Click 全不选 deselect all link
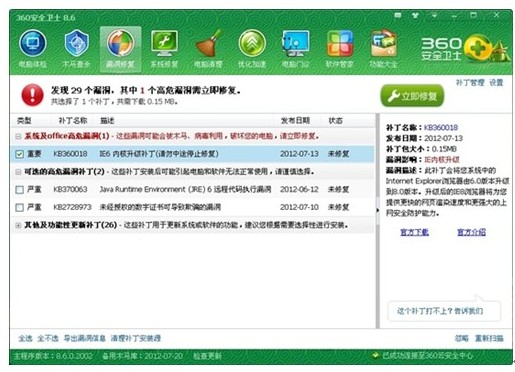The width and height of the screenshot is (515, 372). (48, 338)
